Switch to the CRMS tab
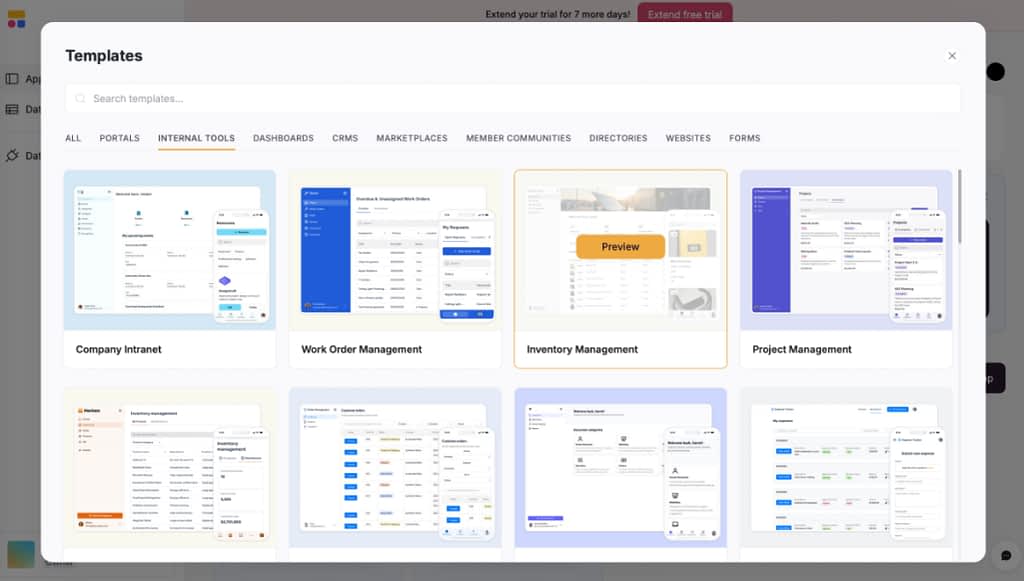Image resolution: width=1024 pixels, height=581 pixels. click(x=345, y=138)
